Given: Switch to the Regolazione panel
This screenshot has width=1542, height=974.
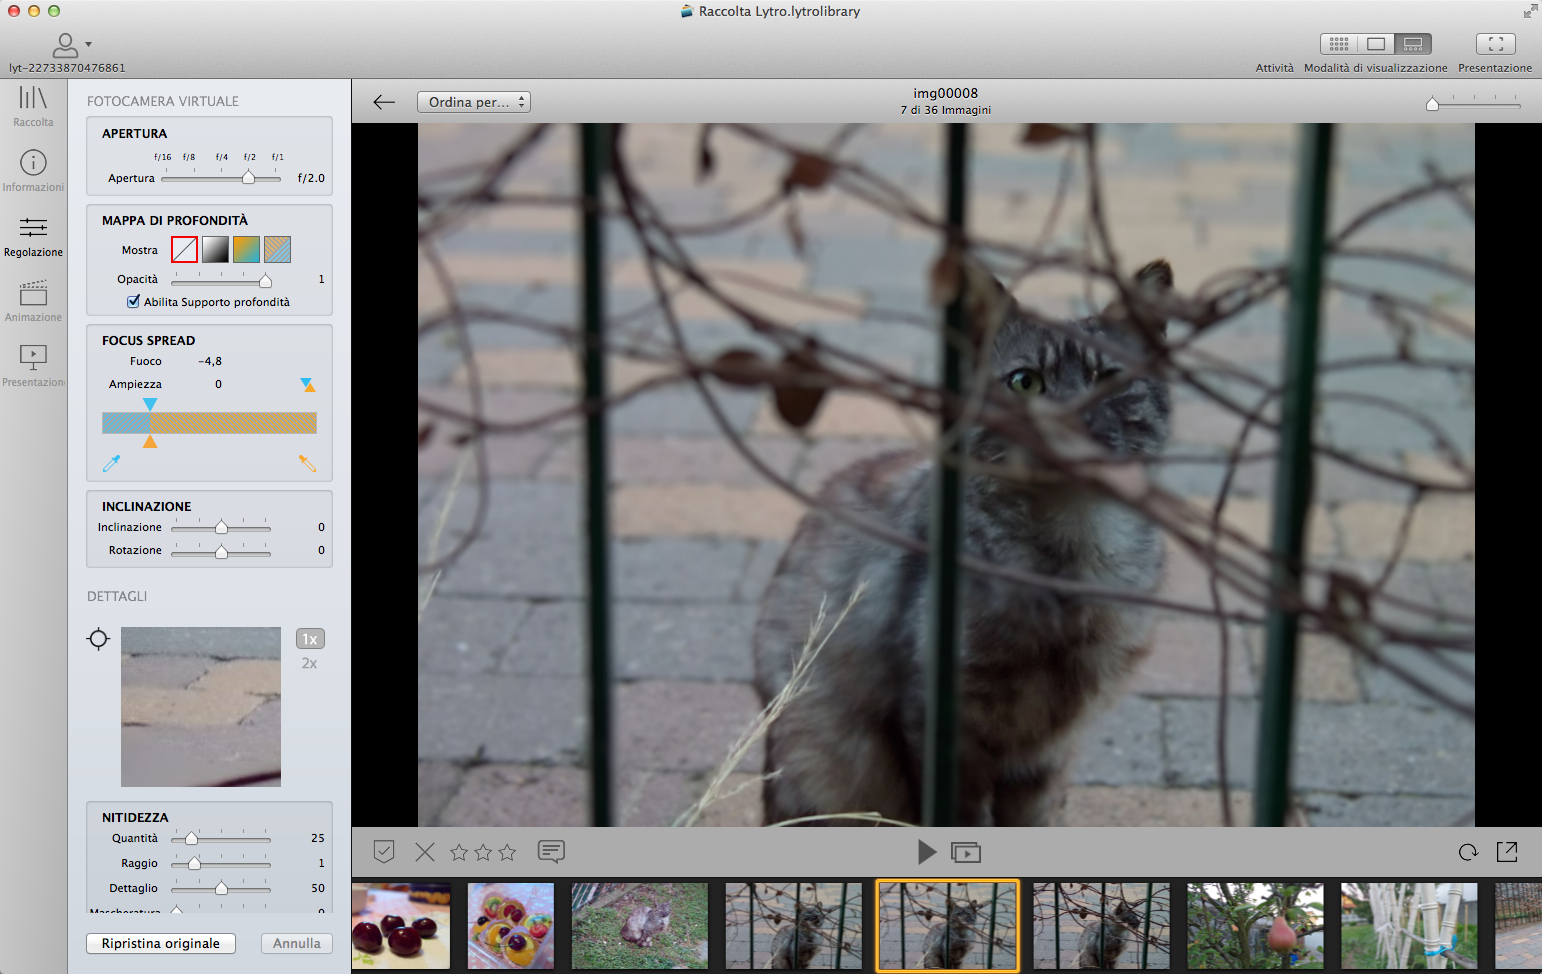Looking at the screenshot, I should pyautogui.click(x=33, y=237).
